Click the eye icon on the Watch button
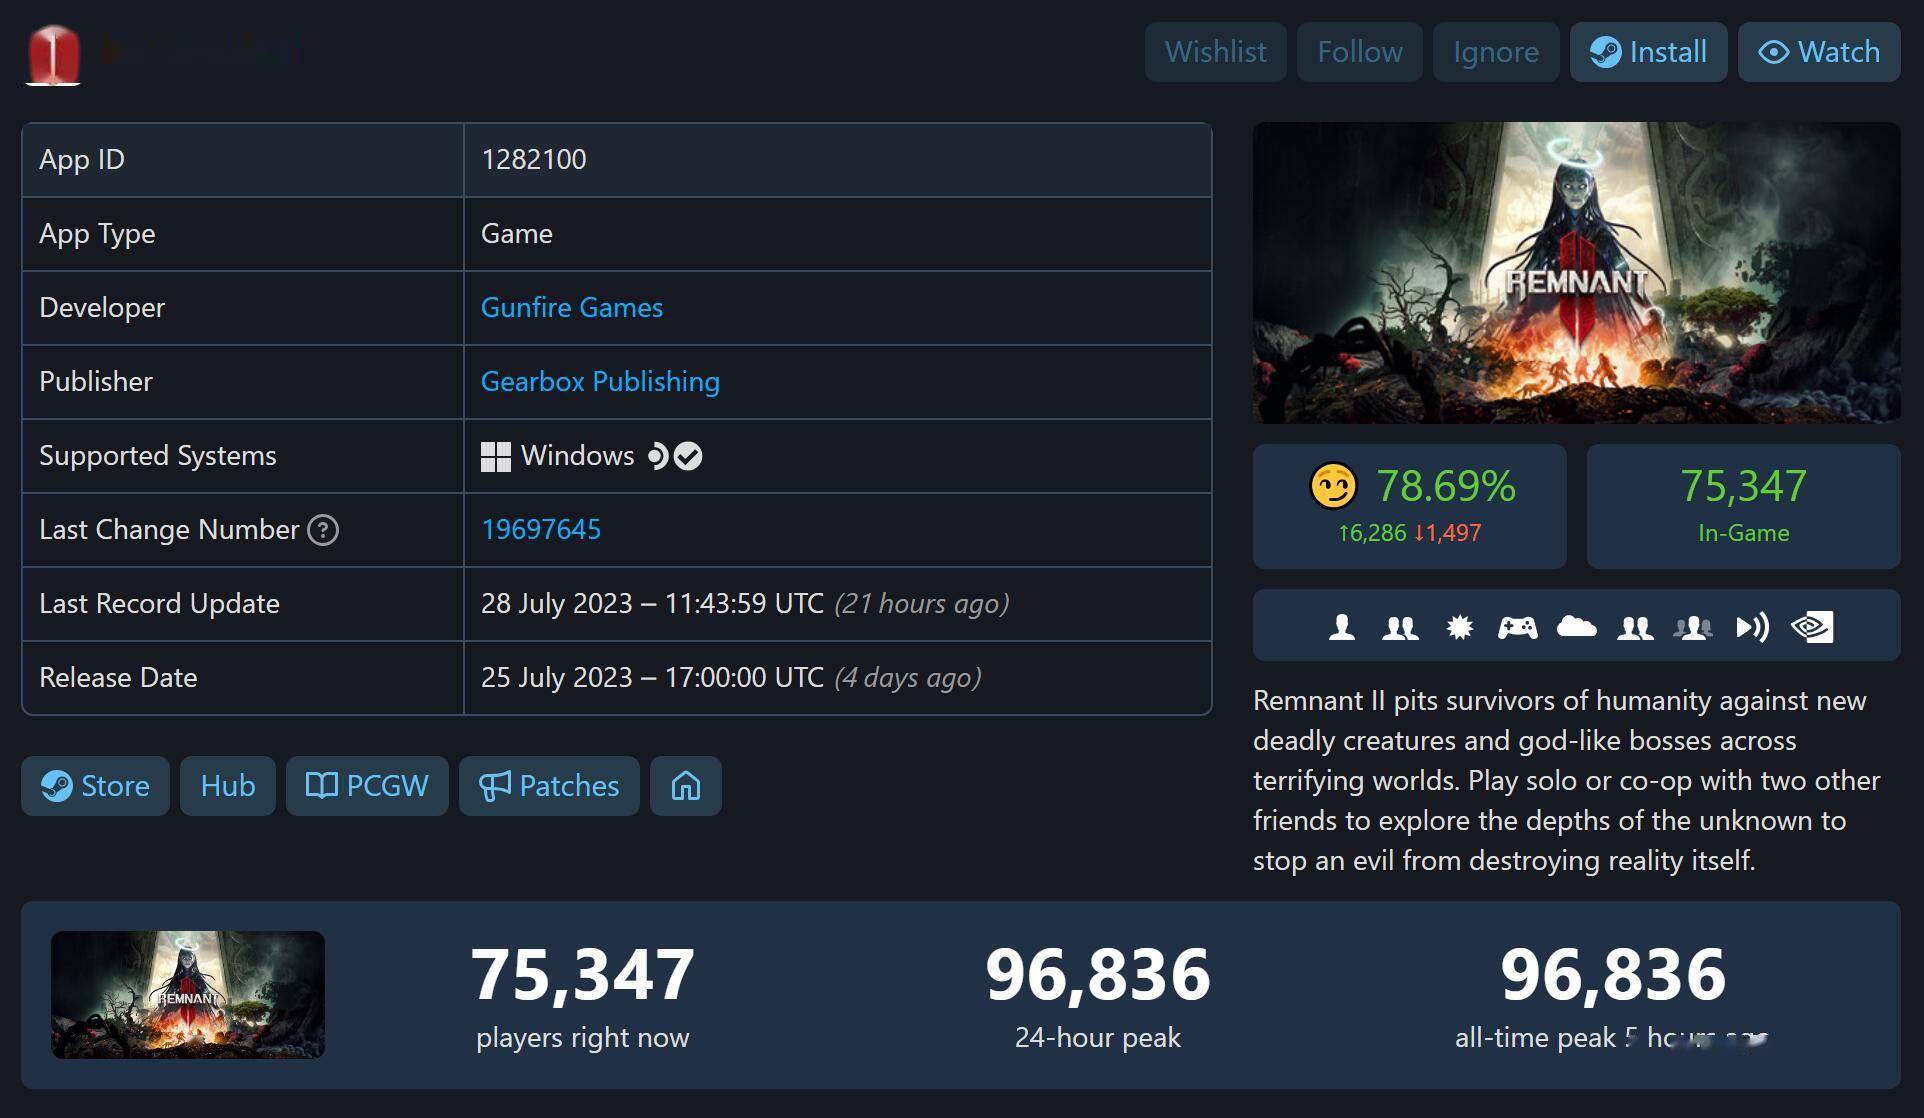This screenshot has height=1118, width=1924. [x=1773, y=52]
